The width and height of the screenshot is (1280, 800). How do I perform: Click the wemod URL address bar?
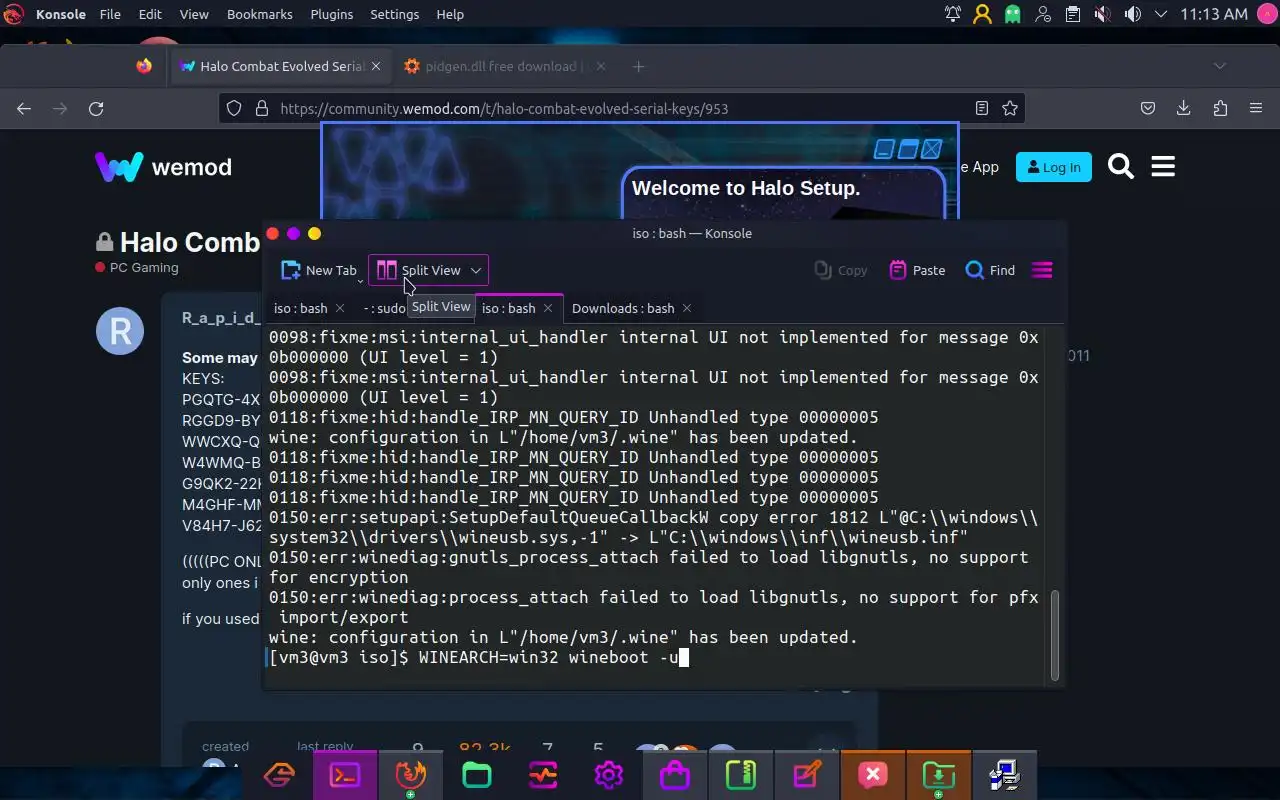pos(622,108)
